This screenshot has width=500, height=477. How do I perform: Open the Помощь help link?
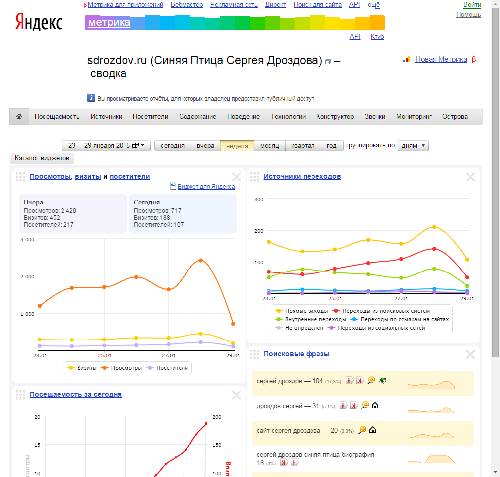tap(468, 15)
